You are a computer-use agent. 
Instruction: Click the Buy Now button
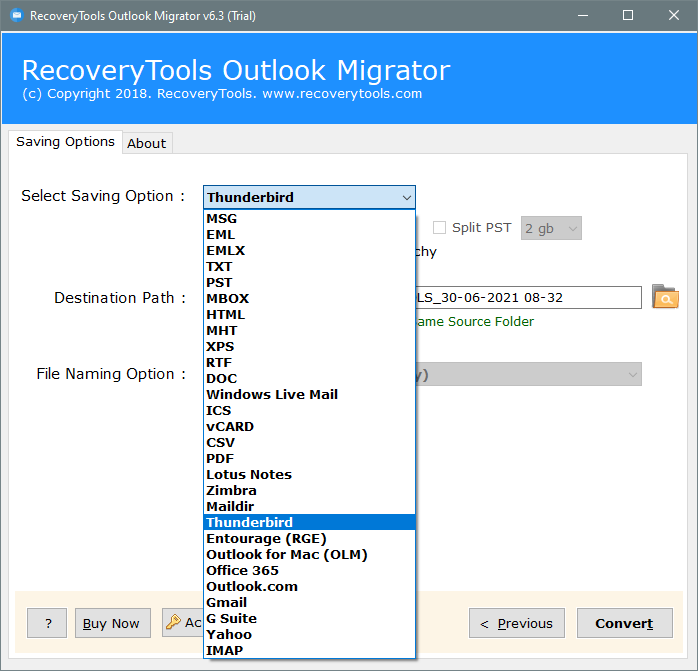[x=113, y=623]
